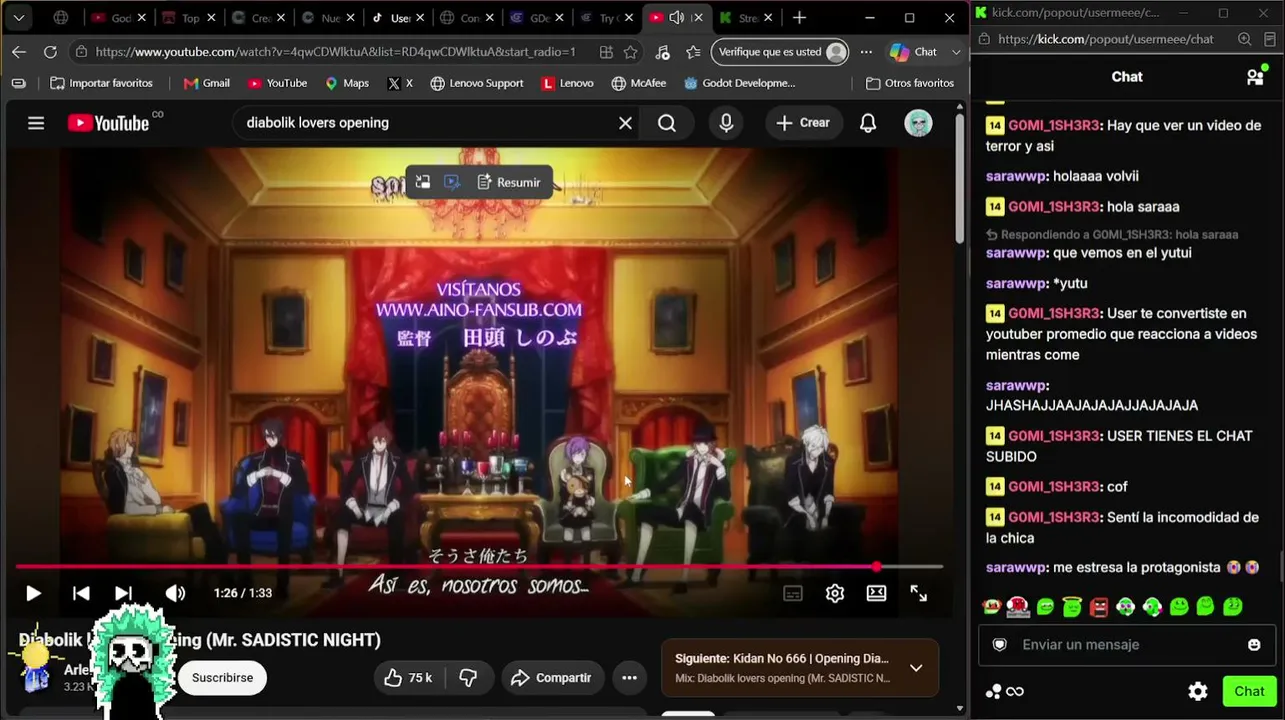
Task: Open the Lenovo Support bookmark
Action: pyautogui.click(x=477, y=83)
